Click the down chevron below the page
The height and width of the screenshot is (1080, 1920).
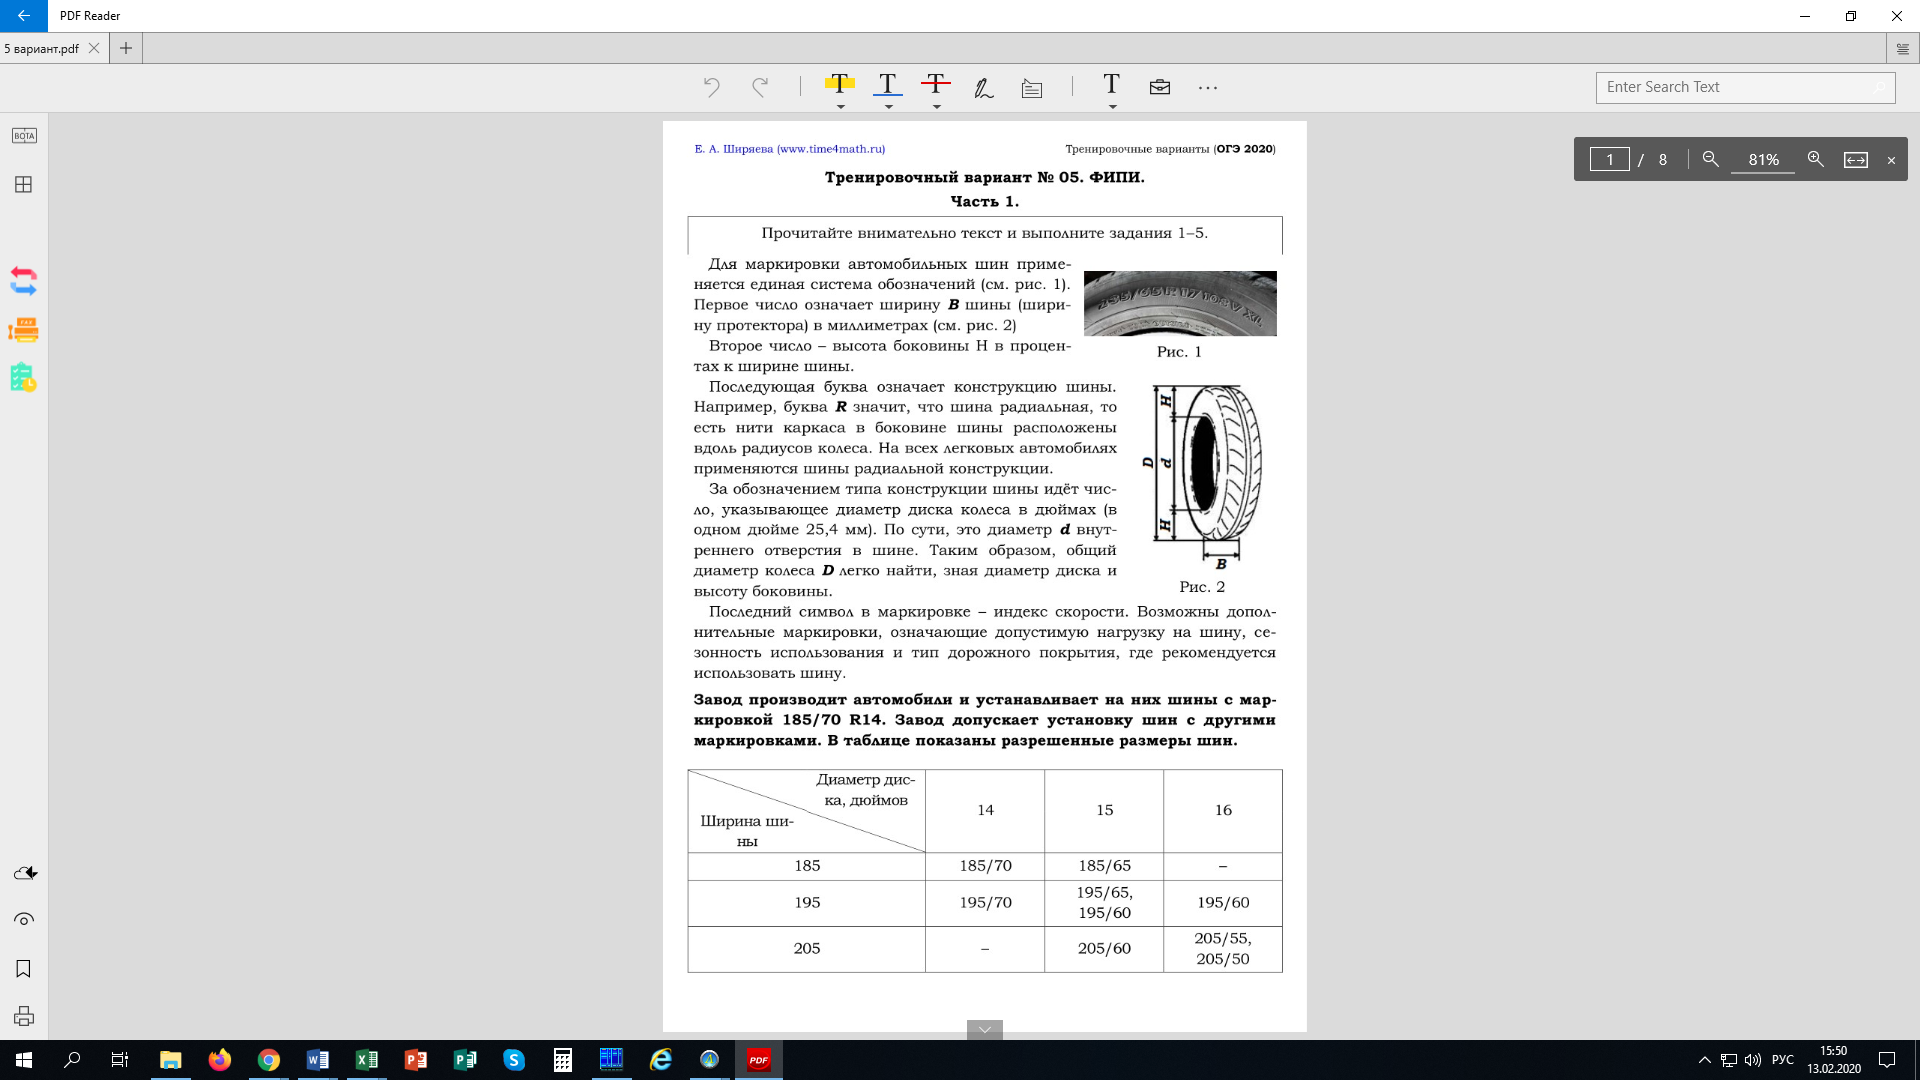pyautogui.click(x=985, y=1029)
